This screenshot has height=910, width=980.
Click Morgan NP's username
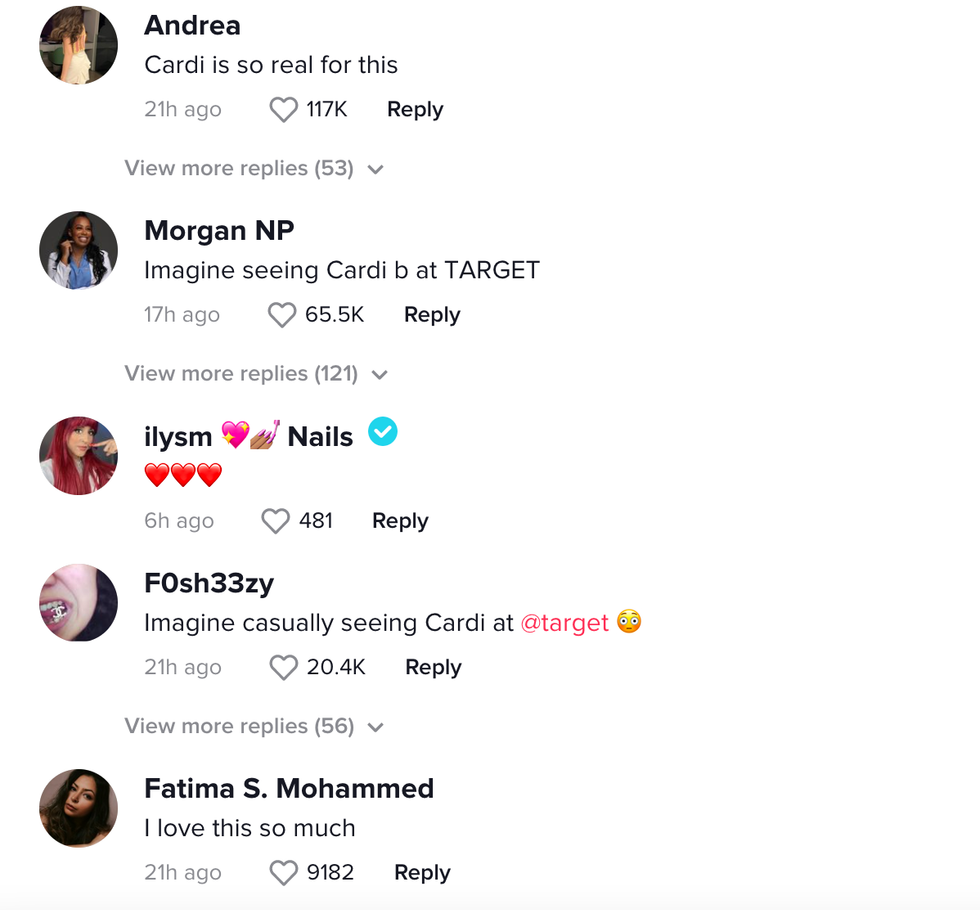[219, 230]
